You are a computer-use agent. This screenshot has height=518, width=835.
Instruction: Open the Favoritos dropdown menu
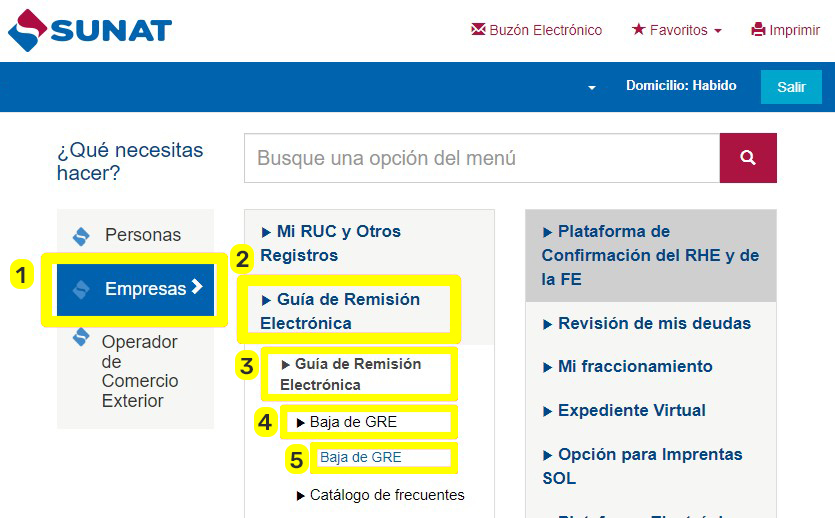[676, 30]
